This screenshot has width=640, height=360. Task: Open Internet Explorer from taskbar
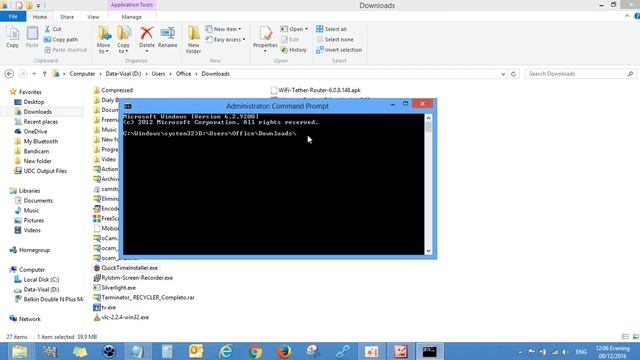pyautogui.click(x=226, y=351)
